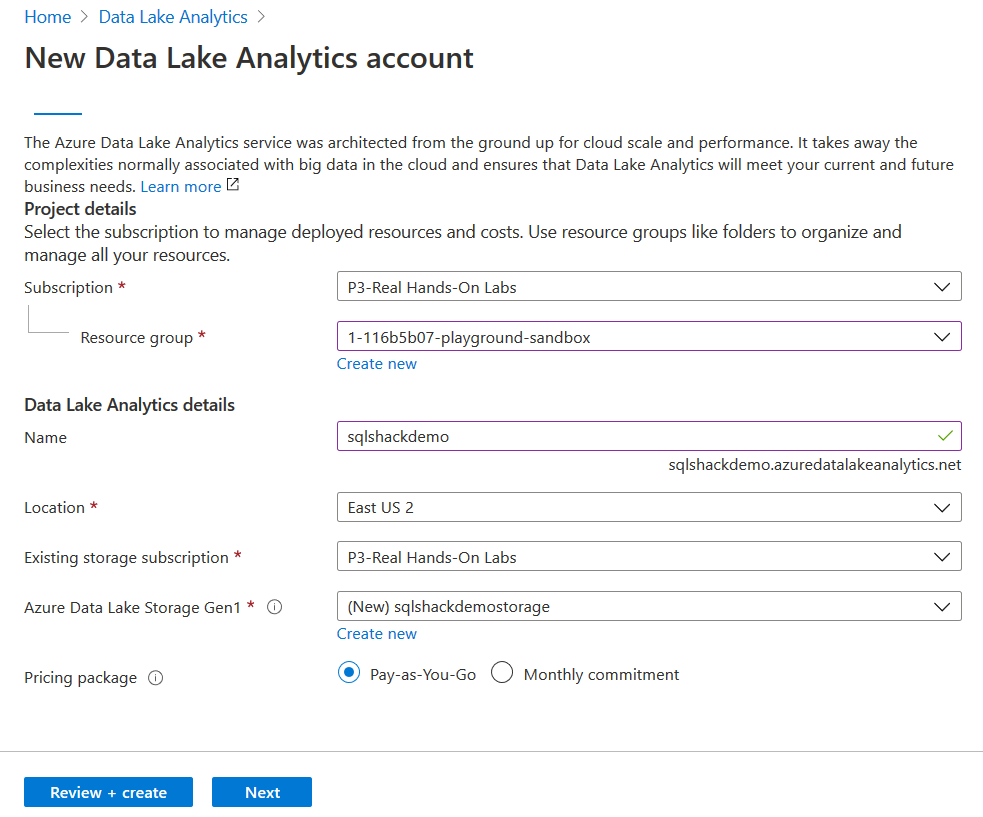Open Existing storage subscription dropdown
The width and height of the screenshot is (983, 817).
point(648,557)
